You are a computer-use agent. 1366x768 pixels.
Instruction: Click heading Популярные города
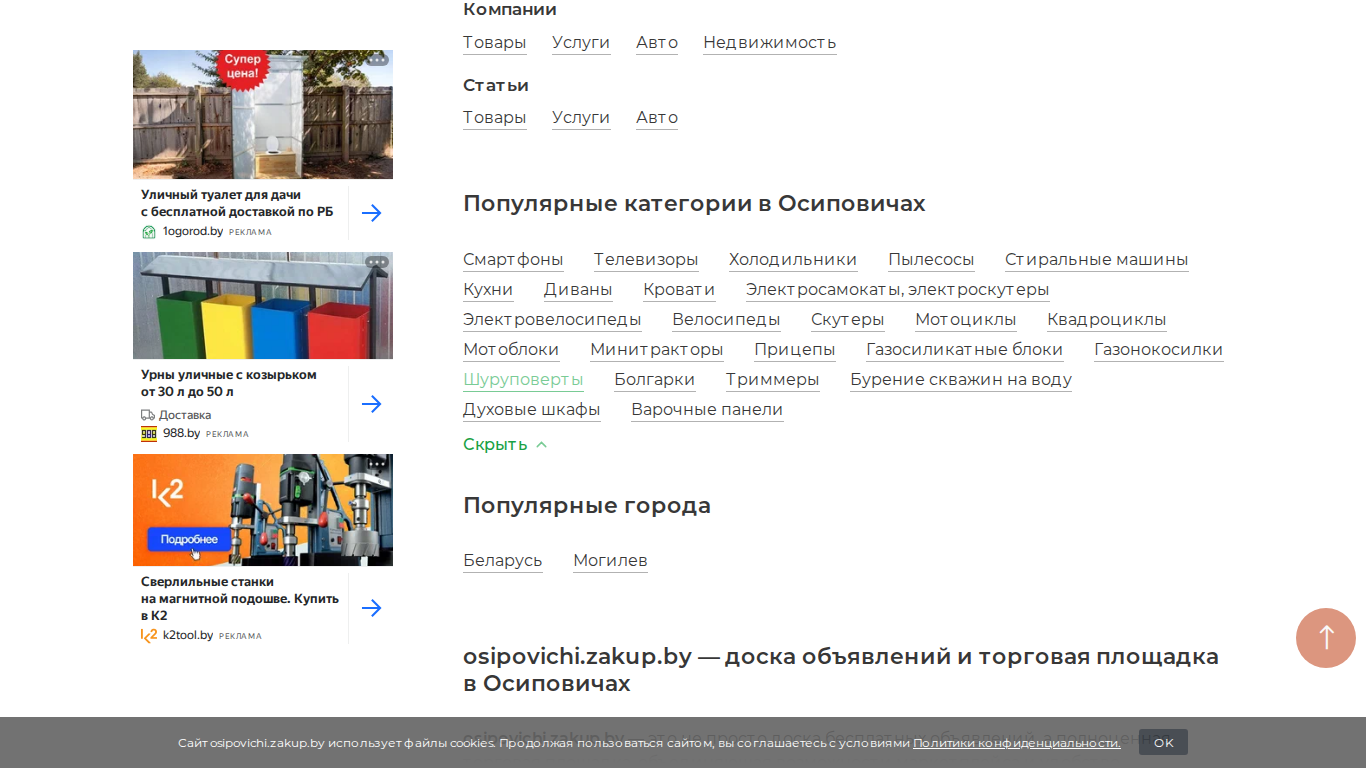point(587,506)
